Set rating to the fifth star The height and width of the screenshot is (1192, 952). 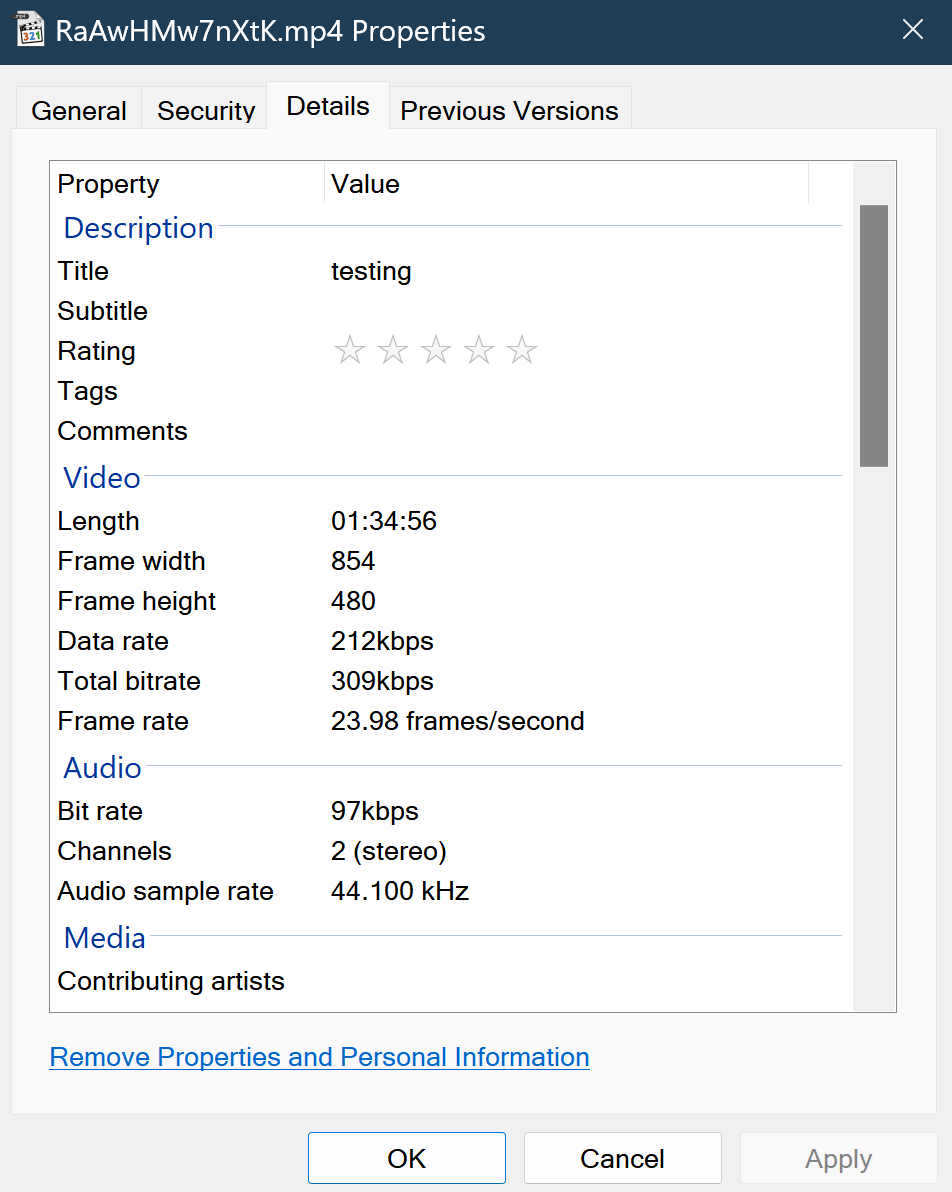(522, 351)
